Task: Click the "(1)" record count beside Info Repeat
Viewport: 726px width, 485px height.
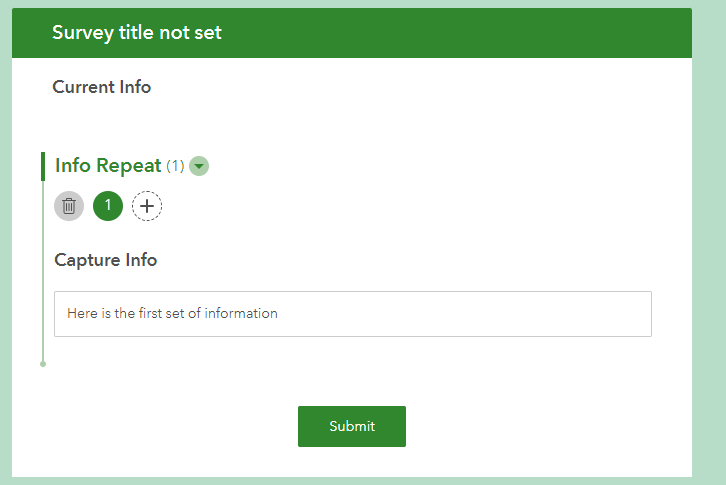Action: [x=175, y=166]
